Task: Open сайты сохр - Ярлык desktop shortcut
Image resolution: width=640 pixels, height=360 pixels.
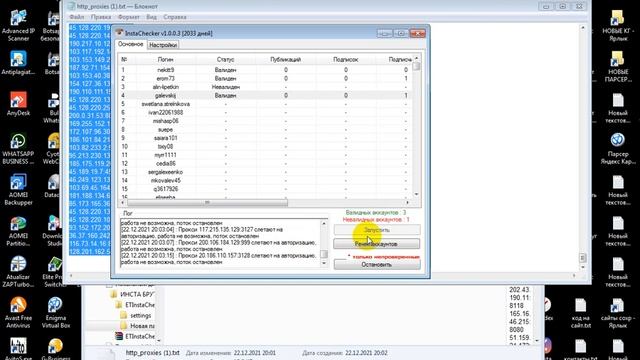Action: (618, 313)
